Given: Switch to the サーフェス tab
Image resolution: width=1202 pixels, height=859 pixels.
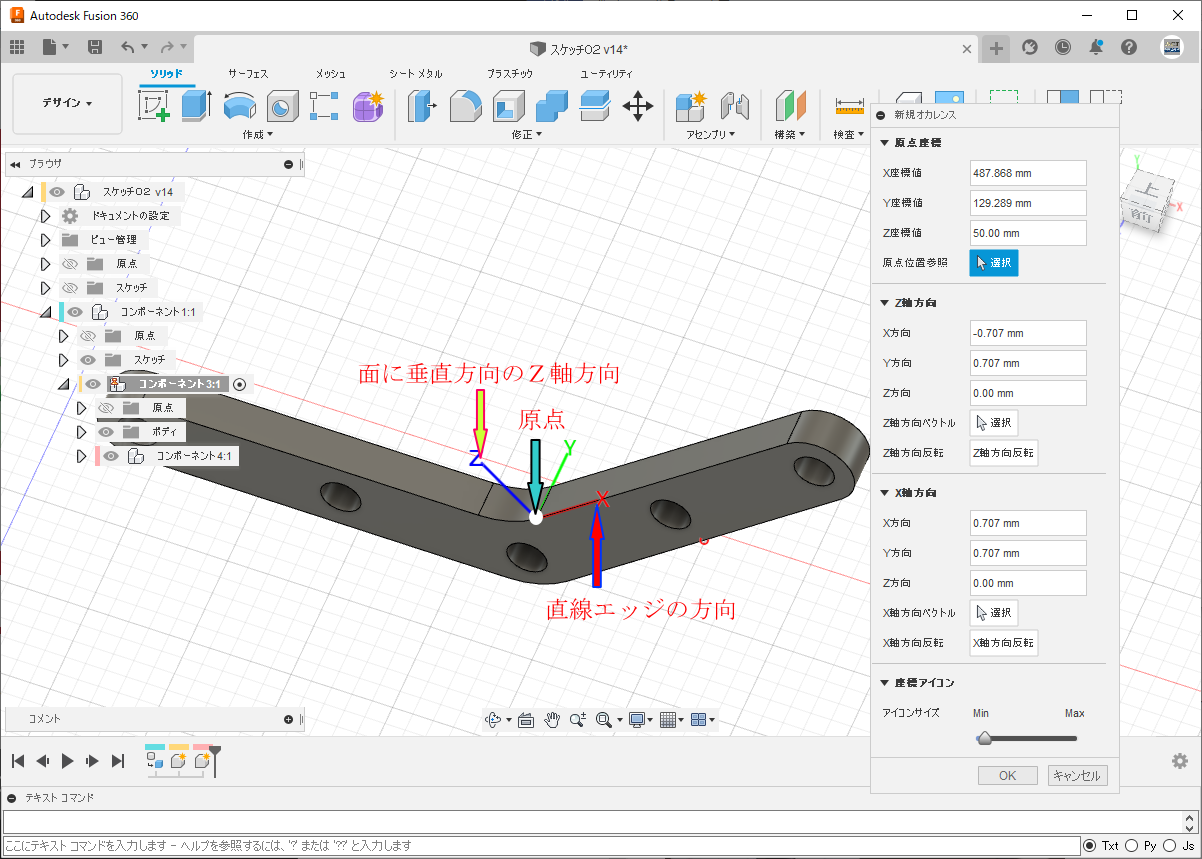Looking at the screenshot, I should click(x=248, y=74).
